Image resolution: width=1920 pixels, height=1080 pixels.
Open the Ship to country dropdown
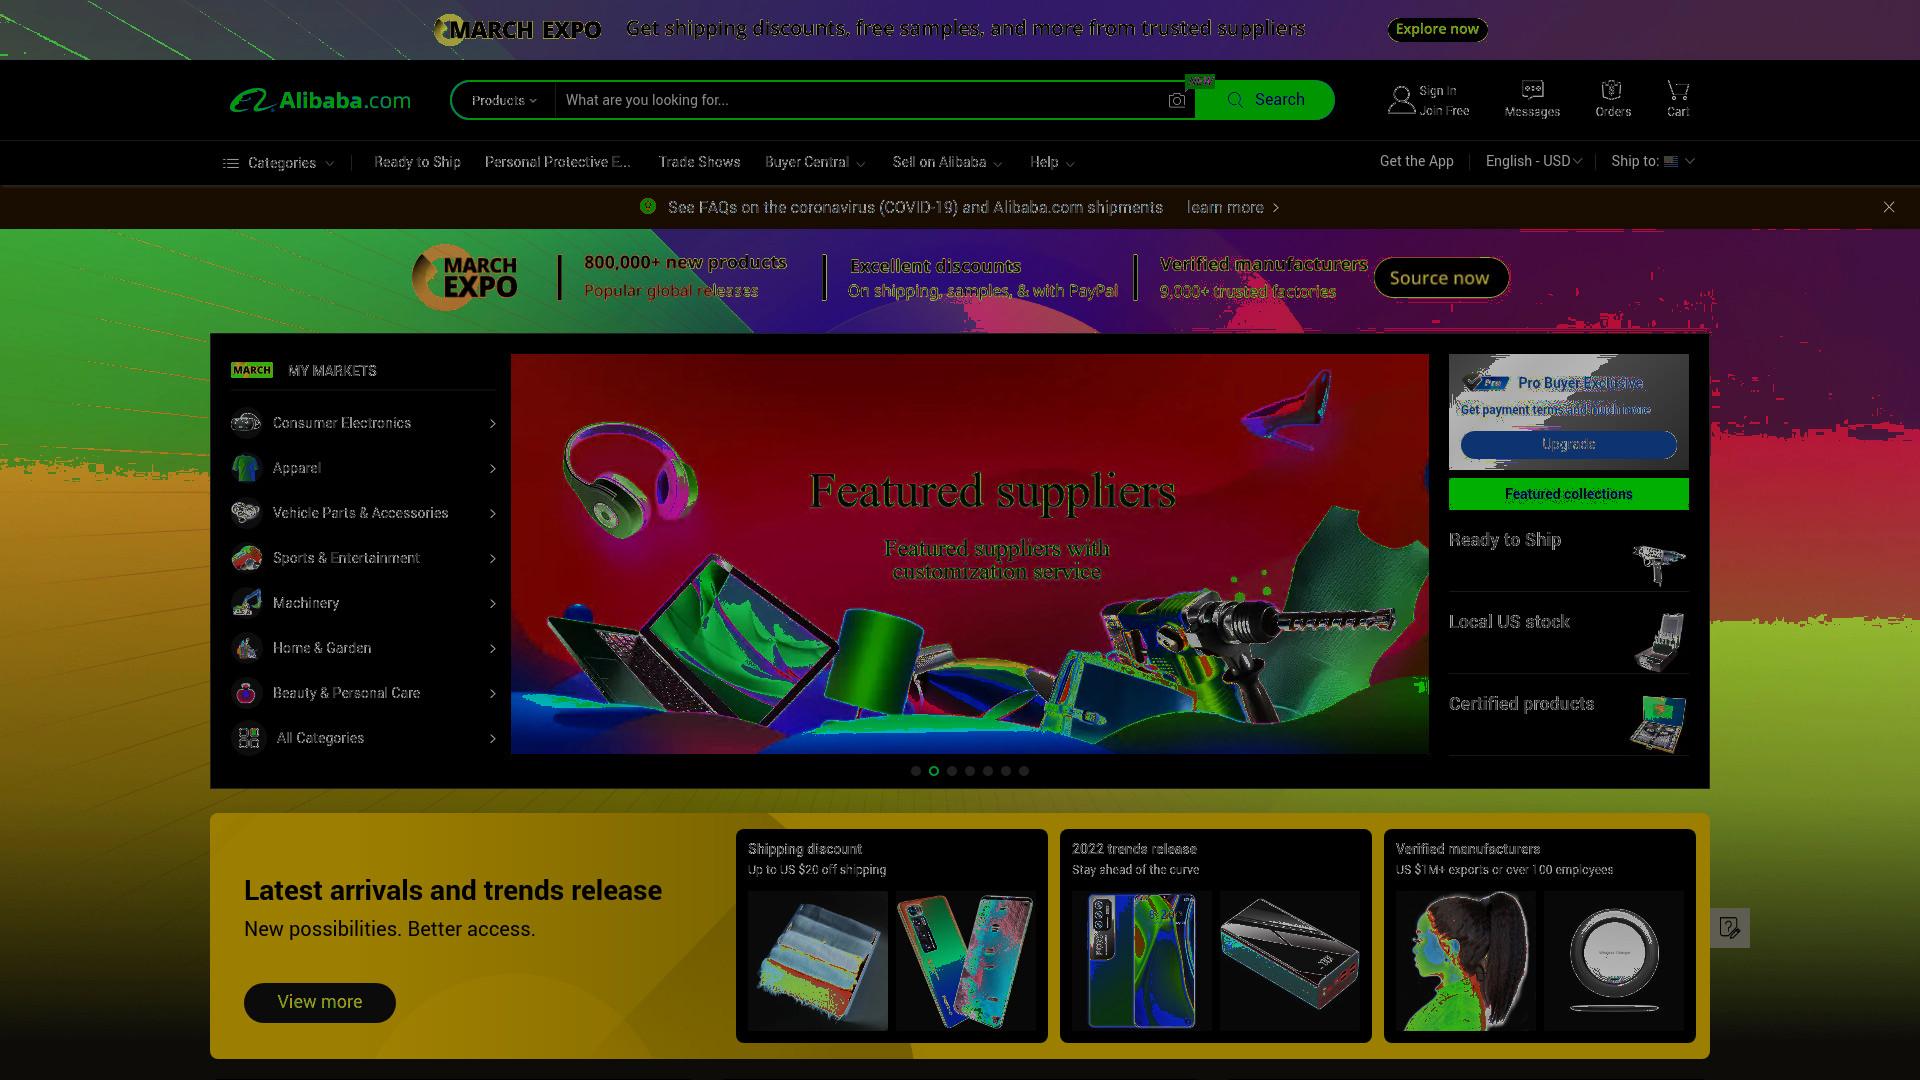point(1653,161)
